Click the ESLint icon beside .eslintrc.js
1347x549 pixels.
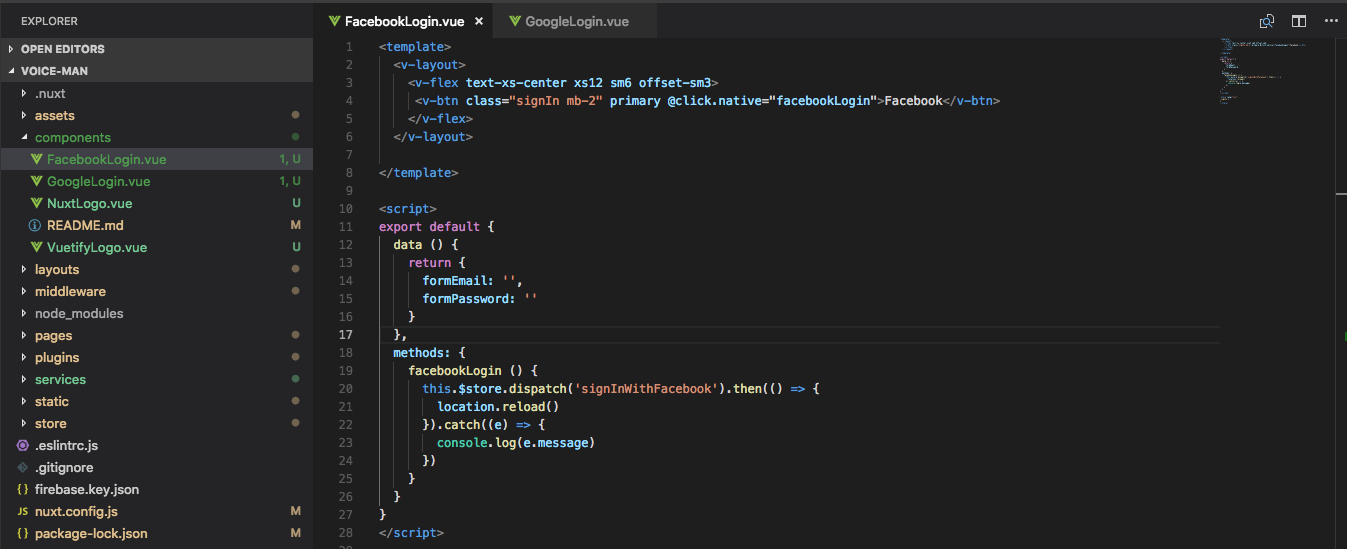[x=22, y=446]
